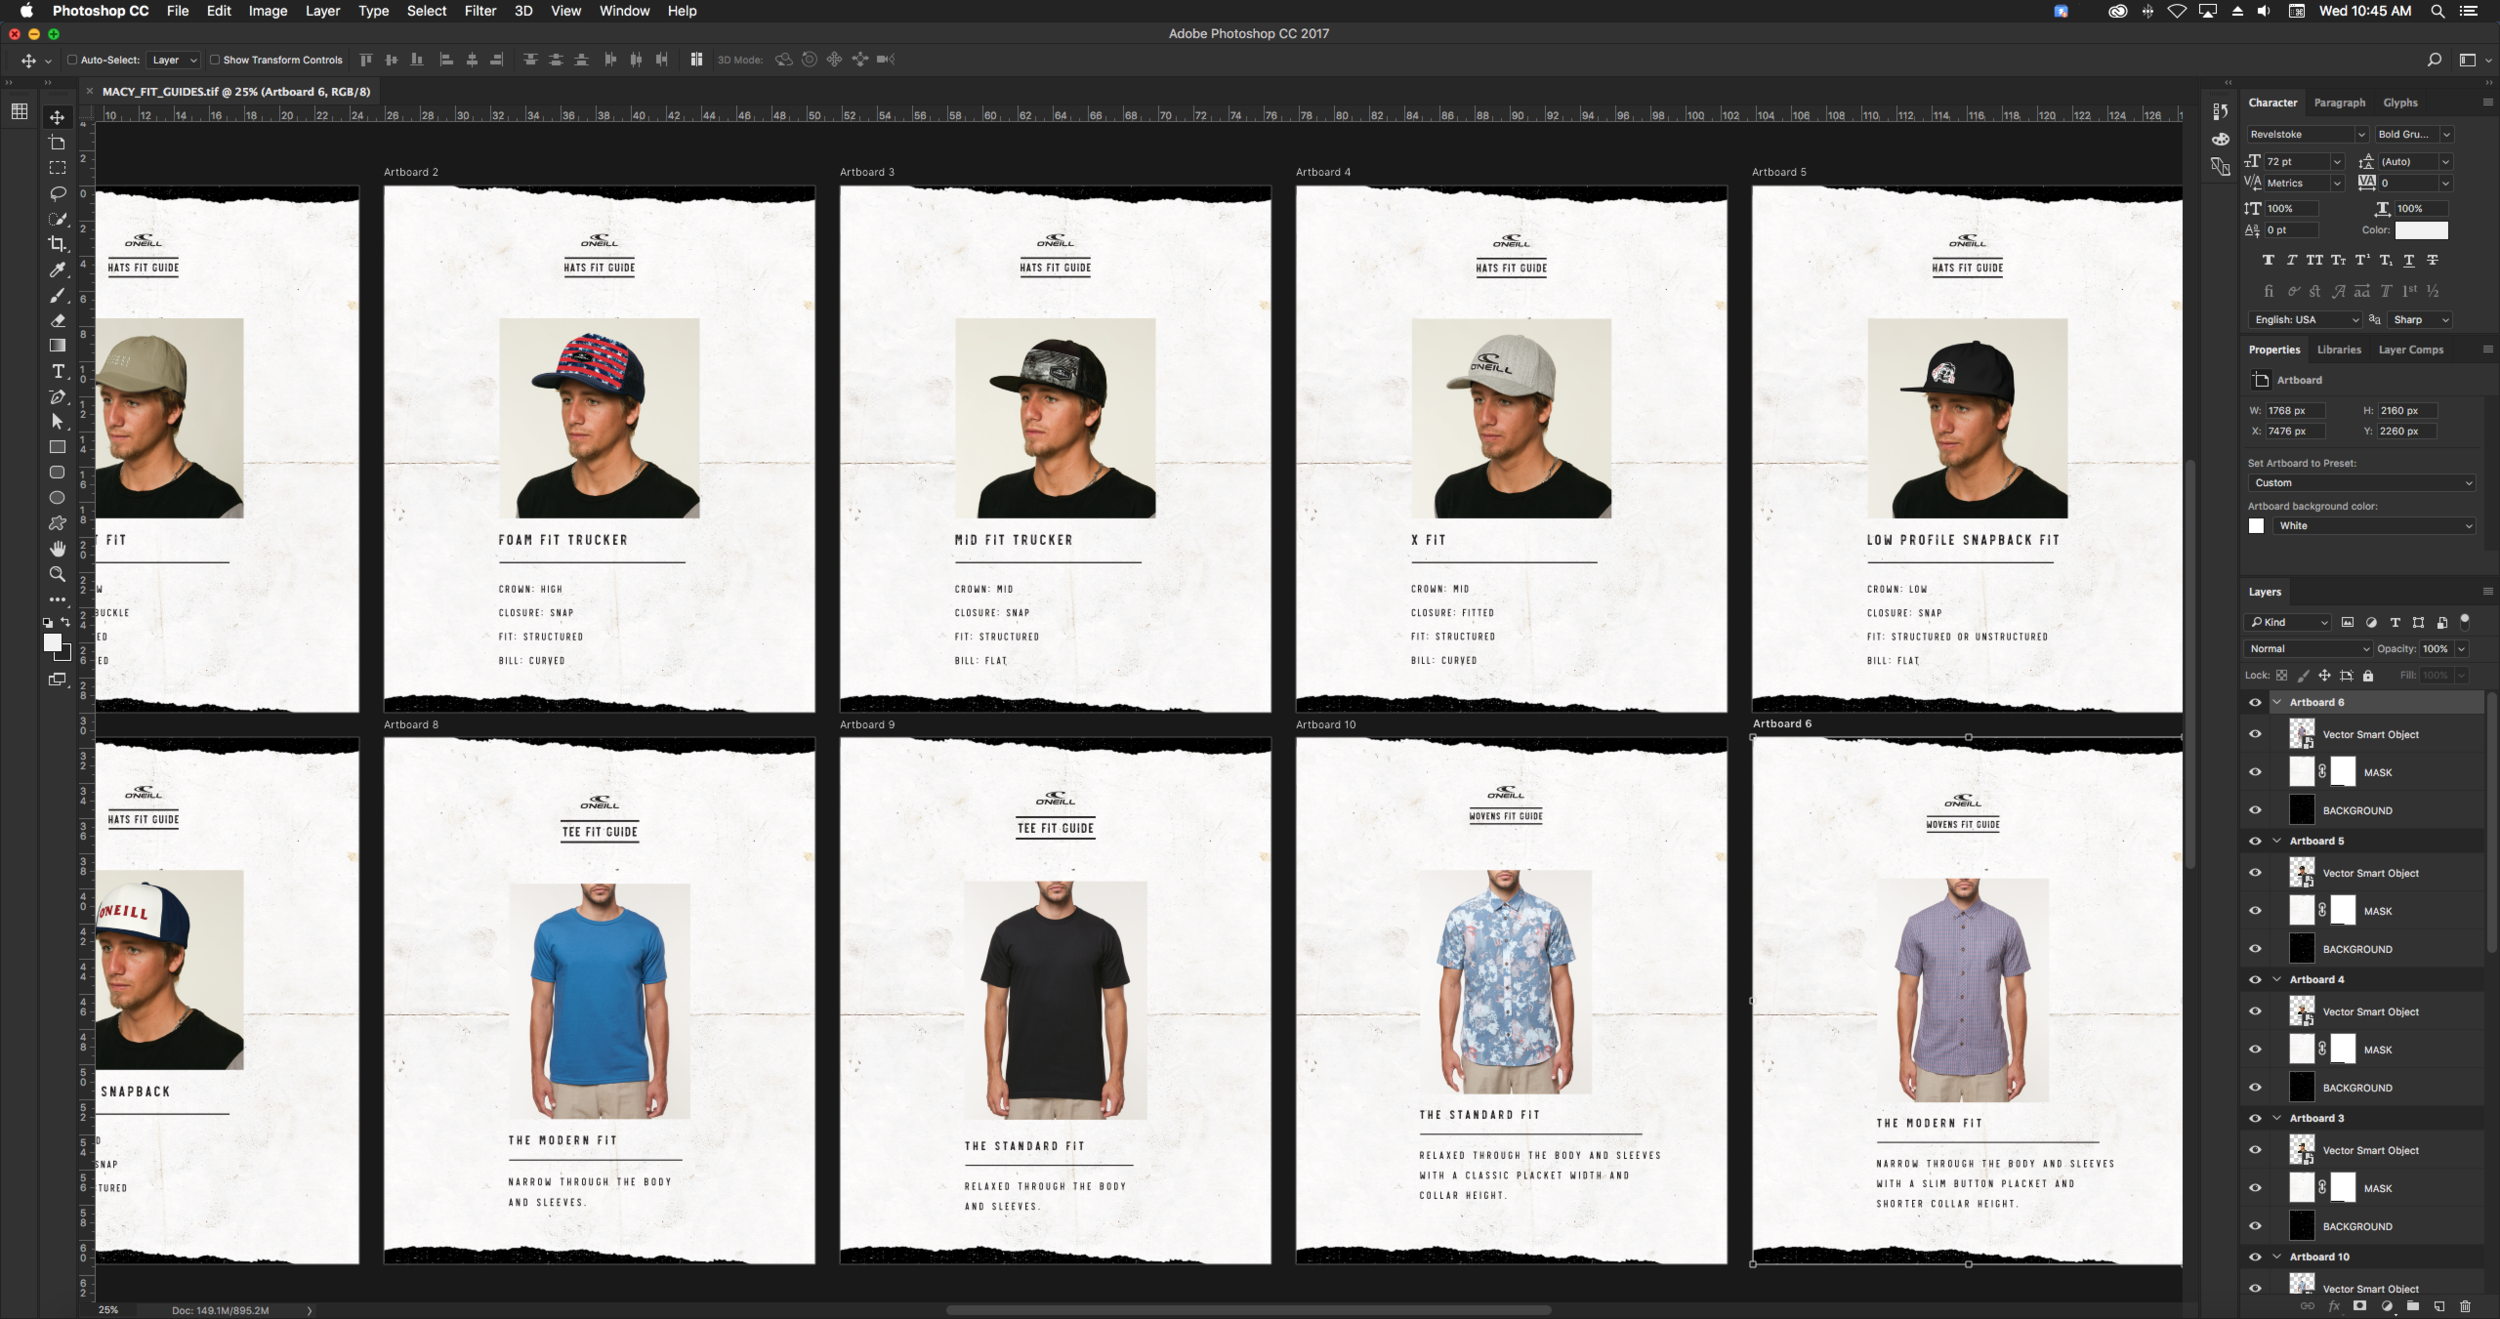Screen dimensions: 2500x1319
Task: Open the Artboard background color dropdown
Action: point(2374,526)
